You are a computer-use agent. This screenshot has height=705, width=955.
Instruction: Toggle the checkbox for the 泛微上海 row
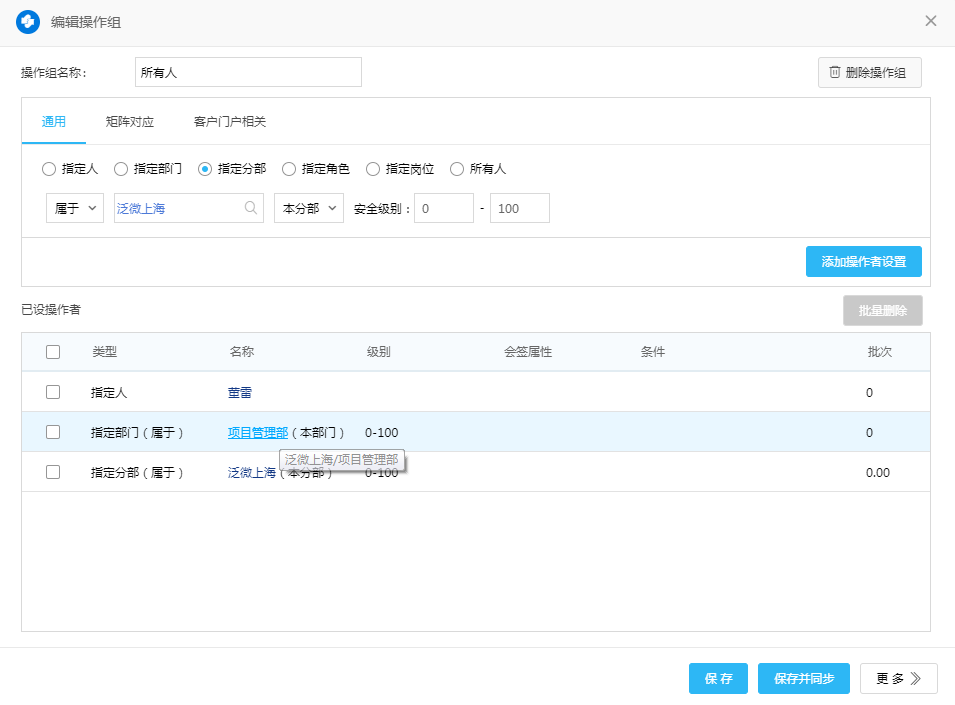pyautogui.click(x=53, y=472)
